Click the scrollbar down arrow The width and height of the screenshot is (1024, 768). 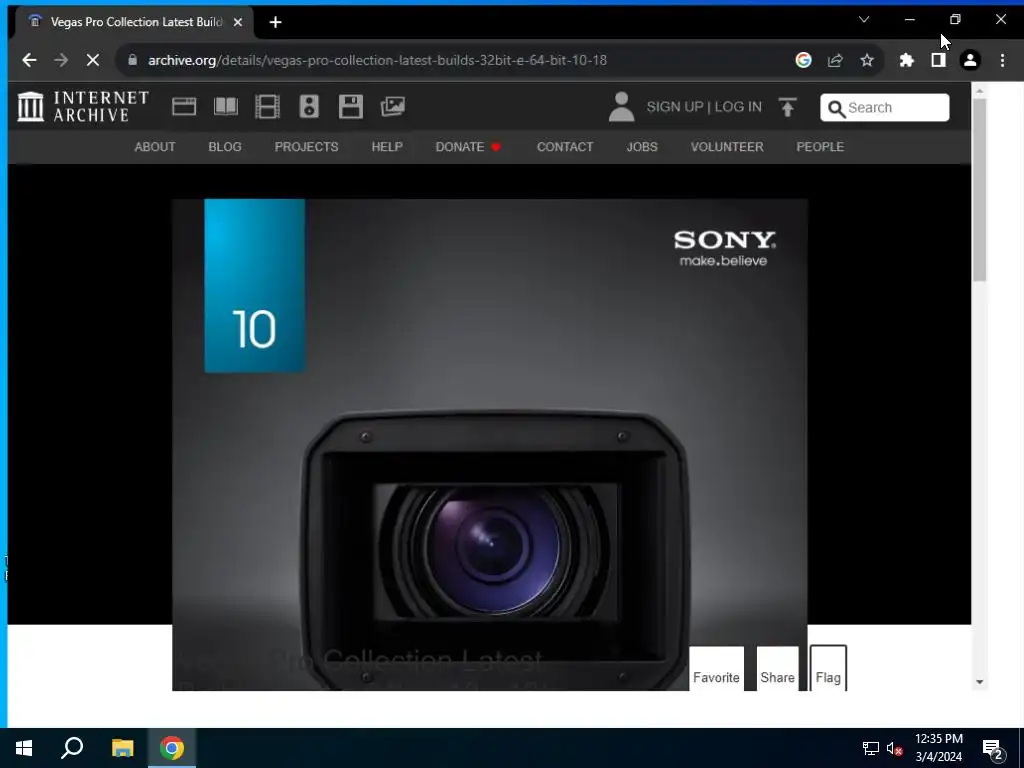pos(979,682)
